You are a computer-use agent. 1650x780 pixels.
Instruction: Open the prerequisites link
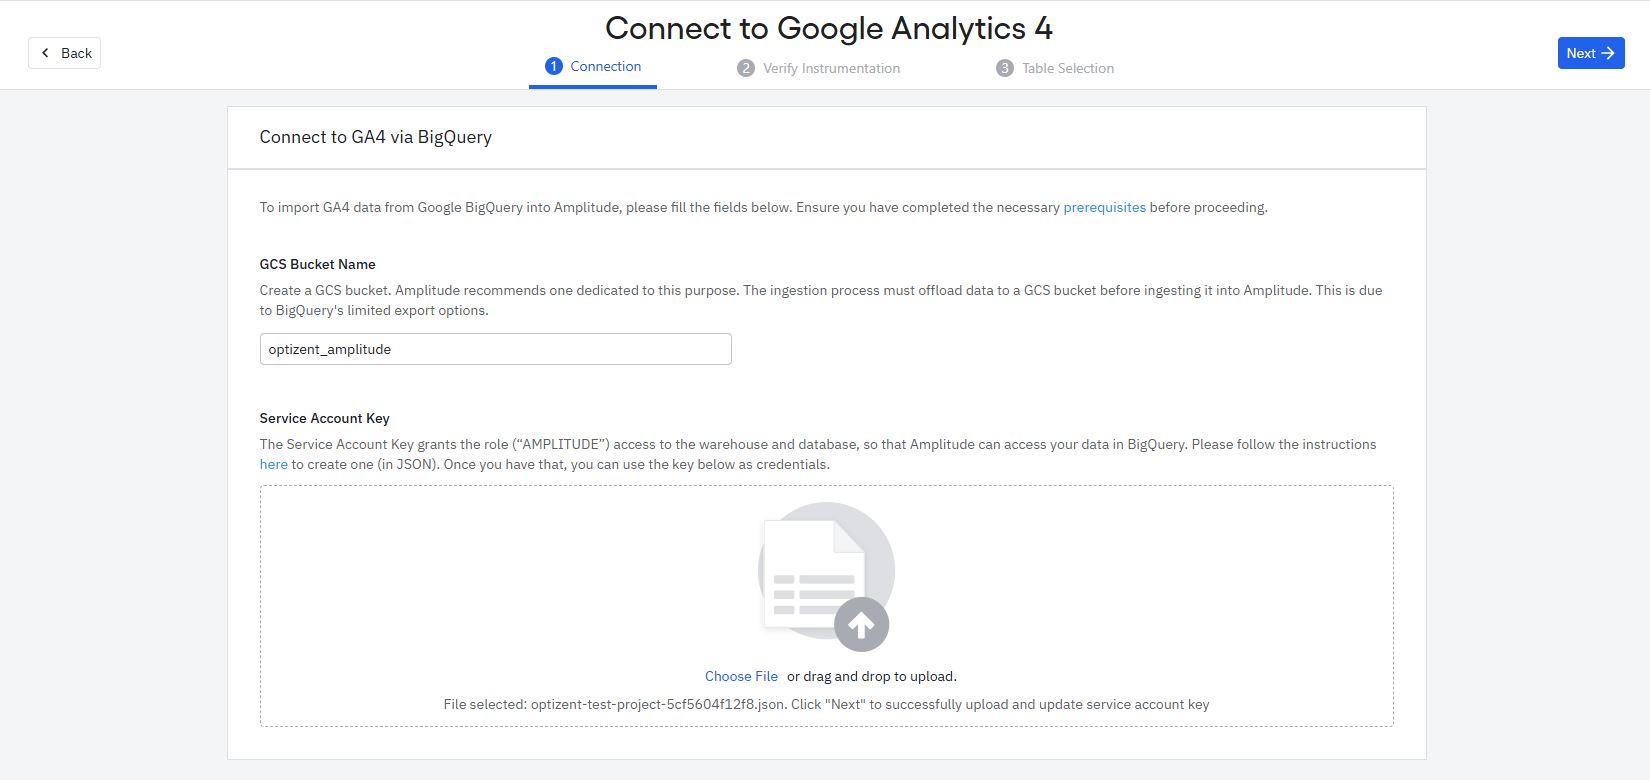pos(1104,207)
